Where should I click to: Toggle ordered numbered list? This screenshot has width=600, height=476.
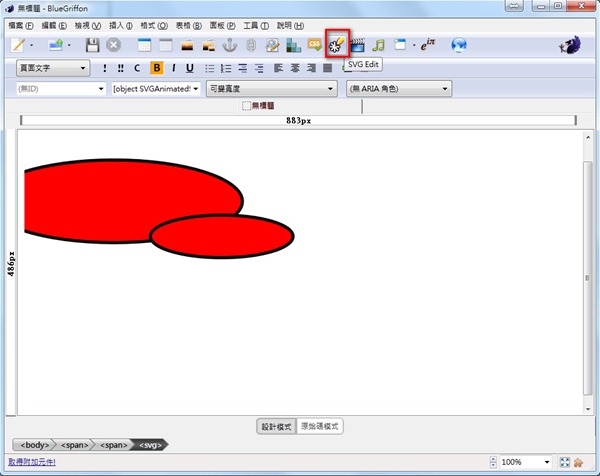click(226, 68)
